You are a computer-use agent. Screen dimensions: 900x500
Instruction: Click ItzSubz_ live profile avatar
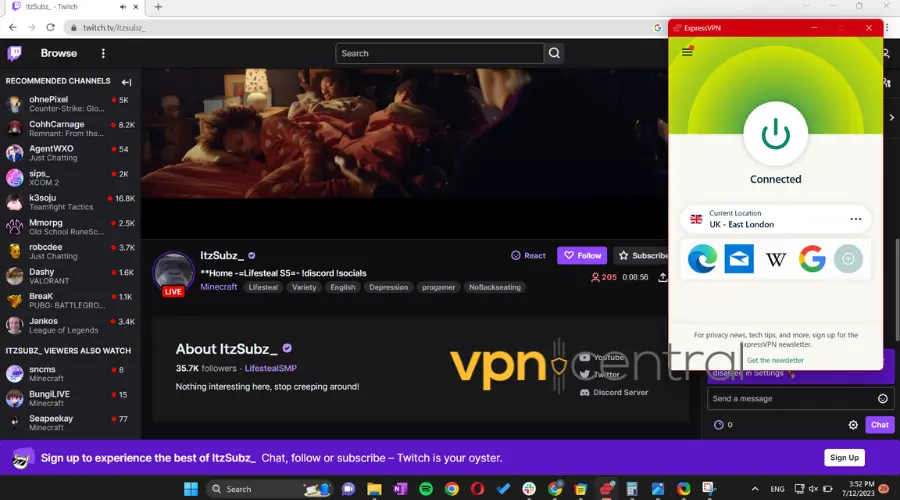click(x=173, y=273)
